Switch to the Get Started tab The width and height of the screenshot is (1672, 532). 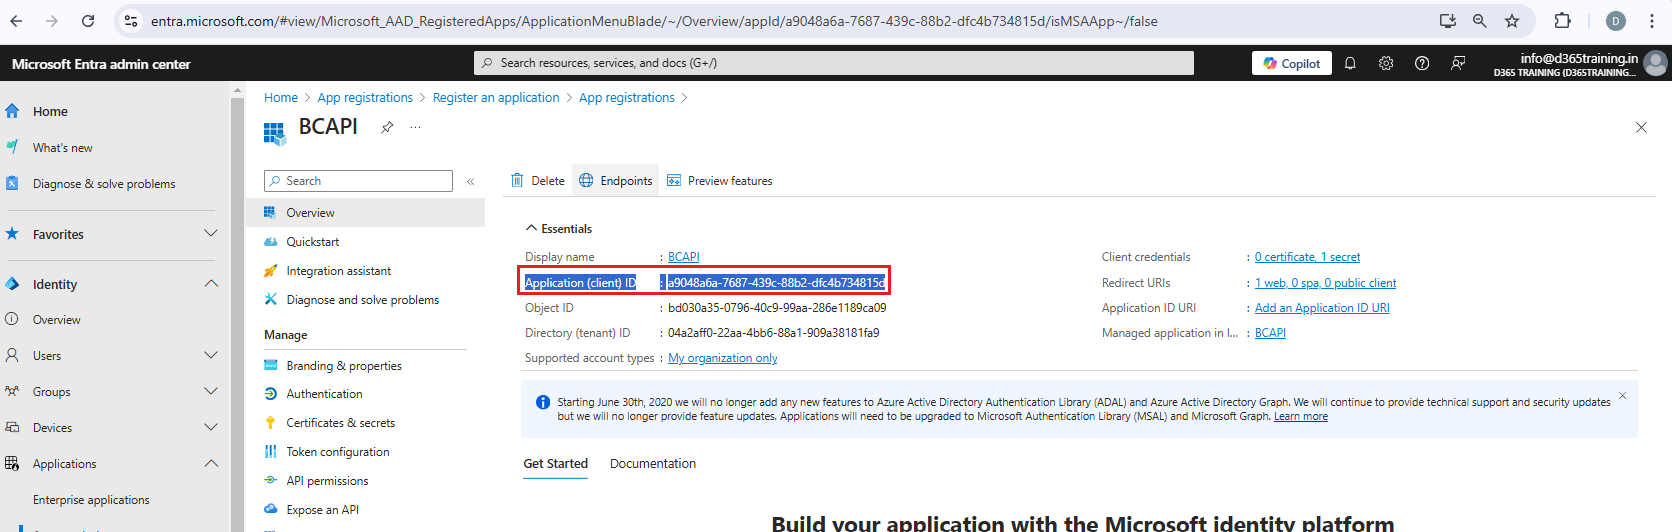(x=556, y=464)
